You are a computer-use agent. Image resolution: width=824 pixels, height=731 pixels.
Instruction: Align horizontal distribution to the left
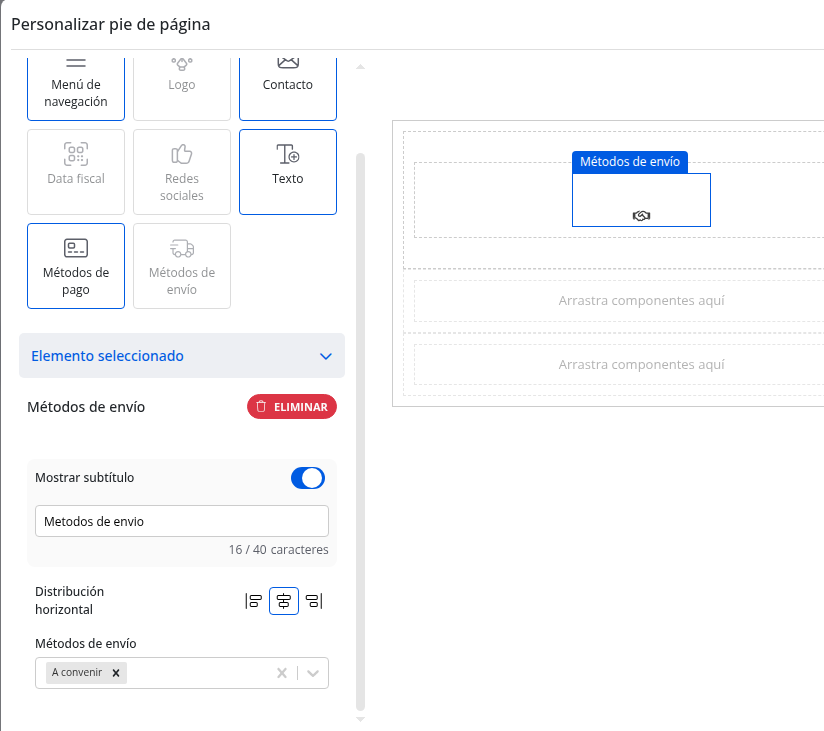point(254,601)
